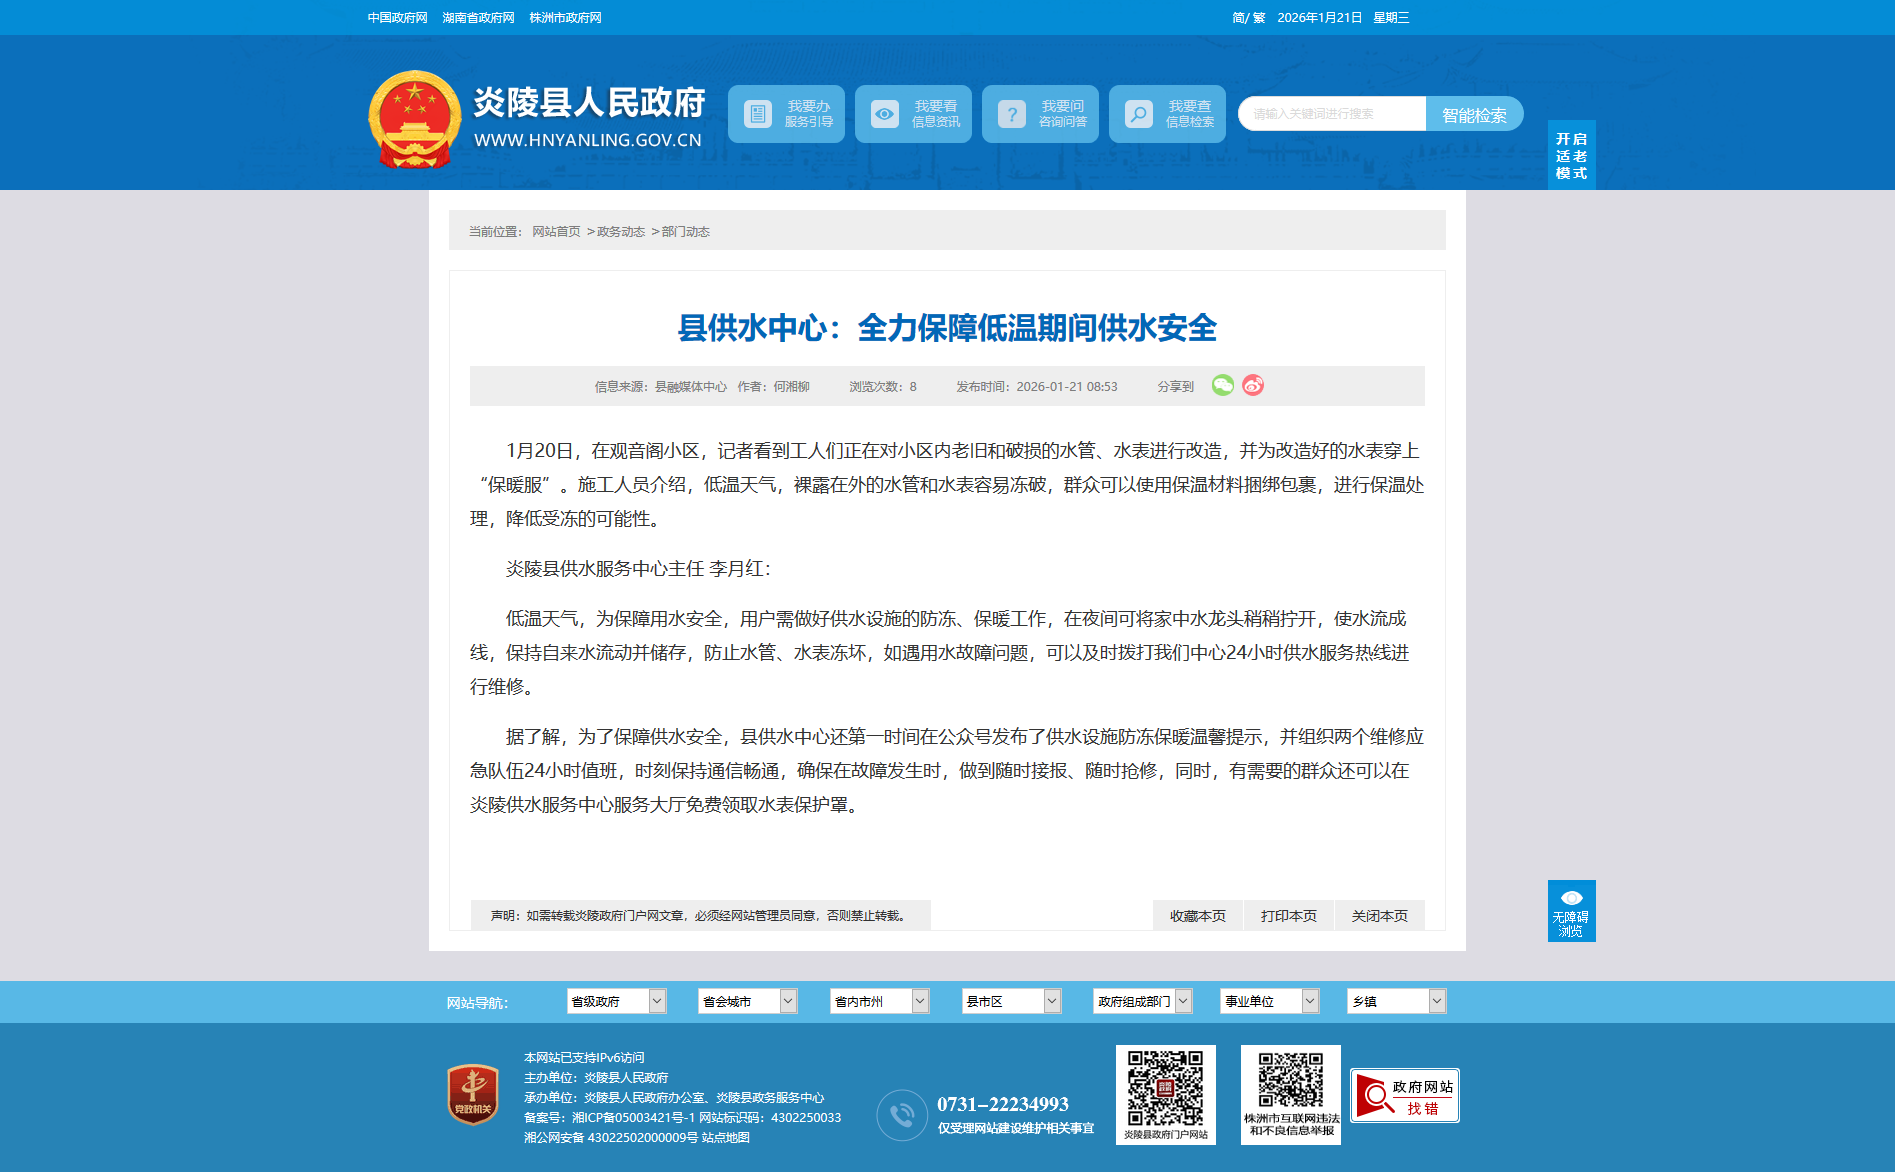The image size is (1895, 1172).
Task: Expand the 省级政府 dropdown
Action: point(616,1001)
